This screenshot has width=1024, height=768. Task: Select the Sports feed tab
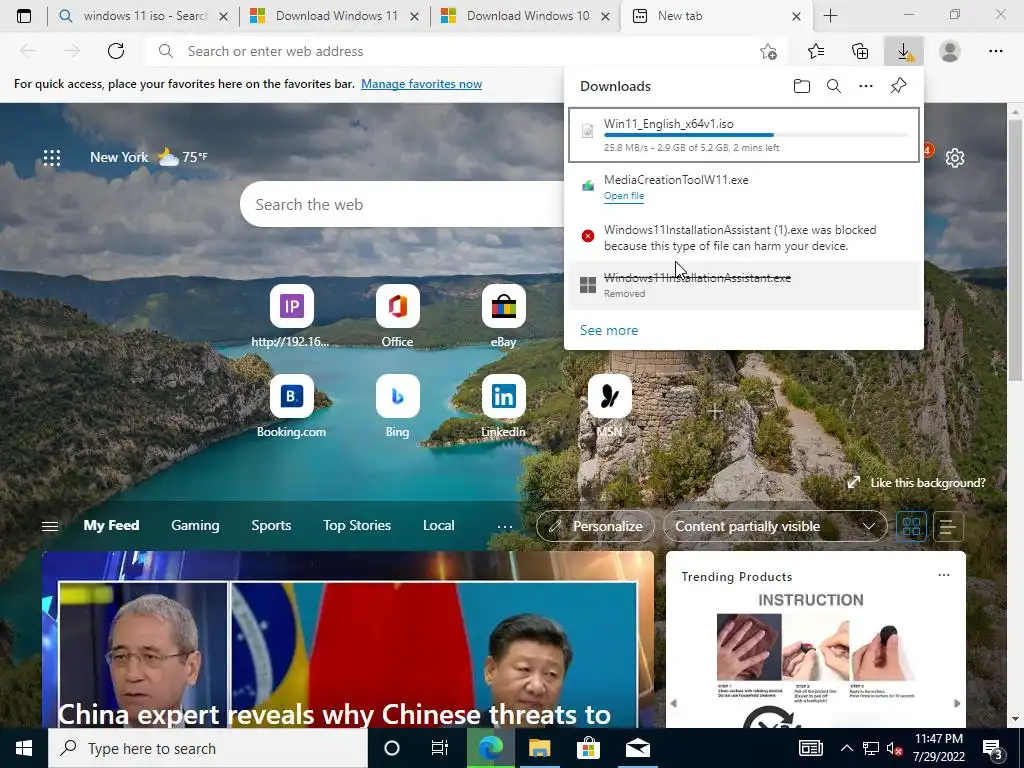[271, 526]
